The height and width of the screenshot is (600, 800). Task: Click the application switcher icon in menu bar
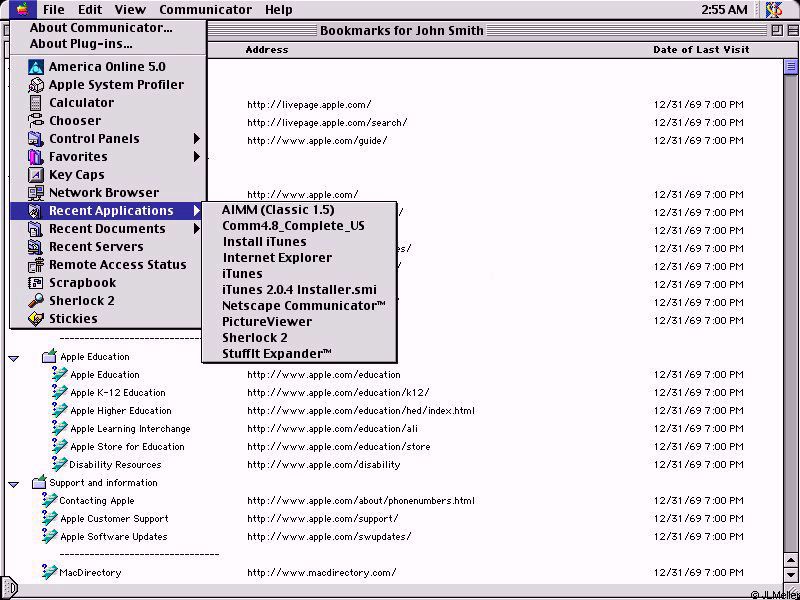(x=774, y=9)
